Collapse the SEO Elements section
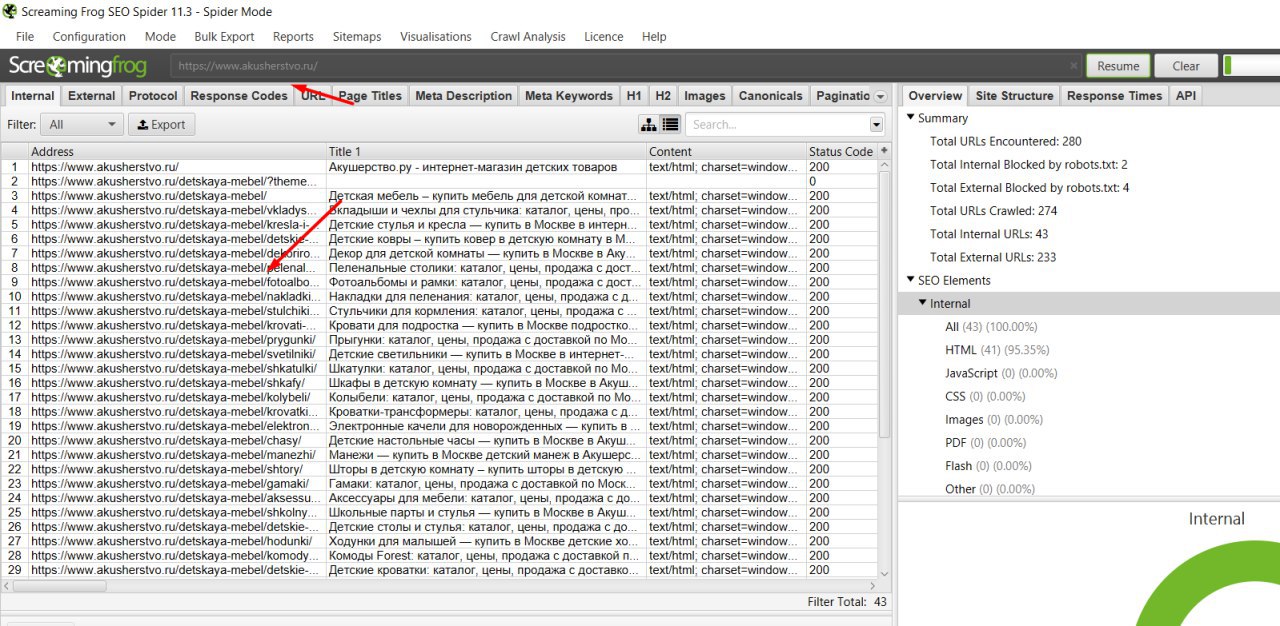The image size is (1280, 626). point(911,280)
